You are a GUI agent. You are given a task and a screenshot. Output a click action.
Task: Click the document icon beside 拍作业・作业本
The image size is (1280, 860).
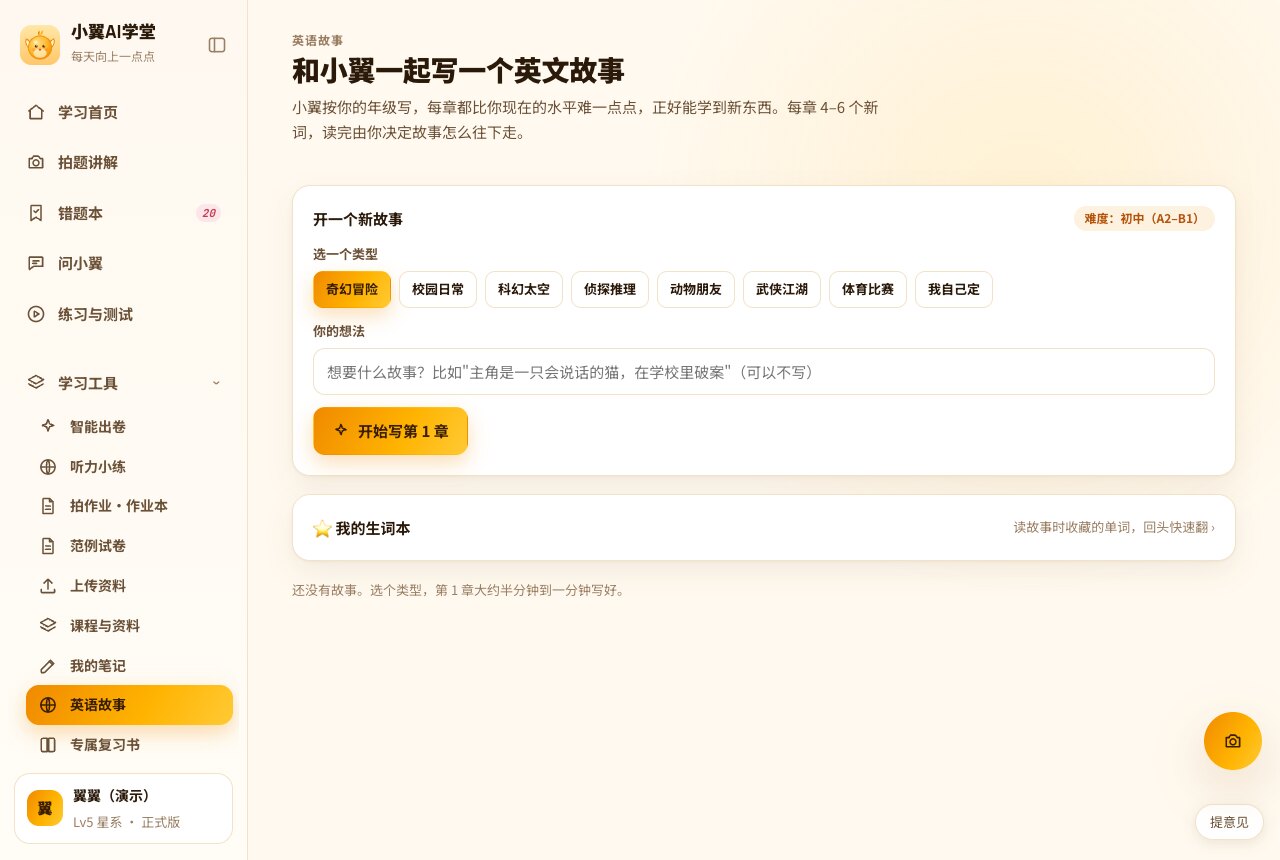coord(48,506)
